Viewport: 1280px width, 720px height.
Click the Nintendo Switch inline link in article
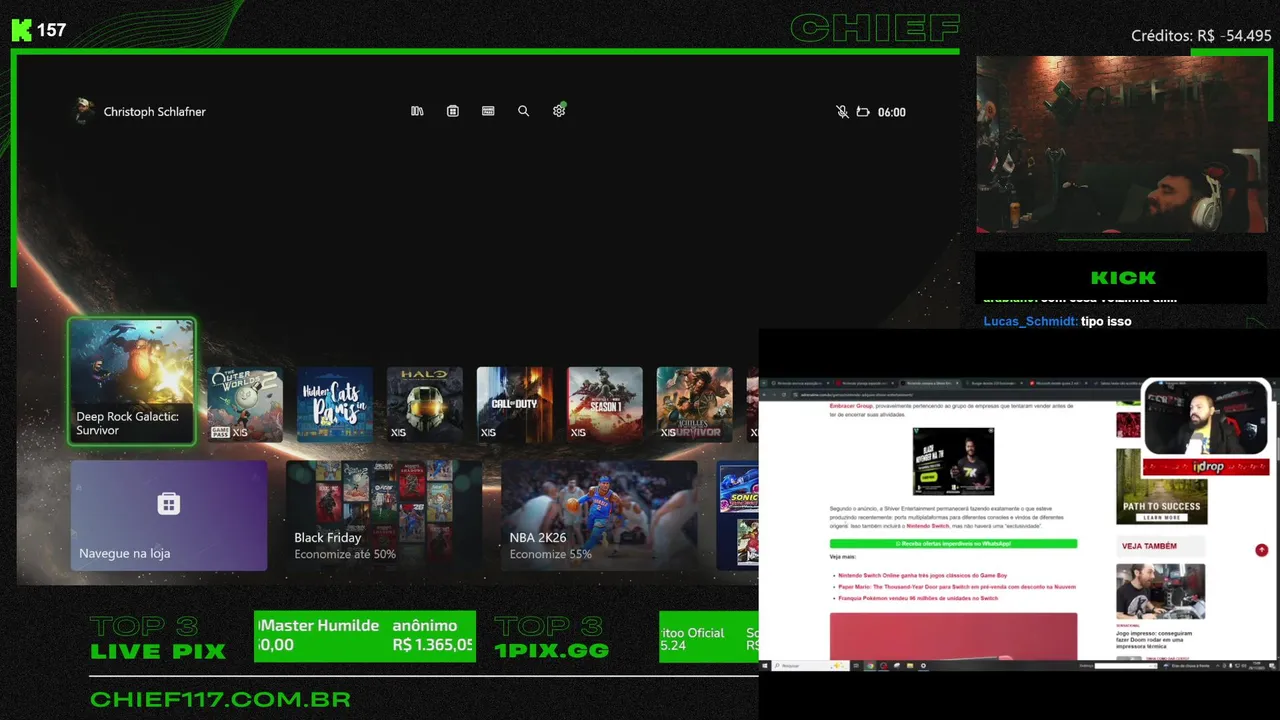927,526
